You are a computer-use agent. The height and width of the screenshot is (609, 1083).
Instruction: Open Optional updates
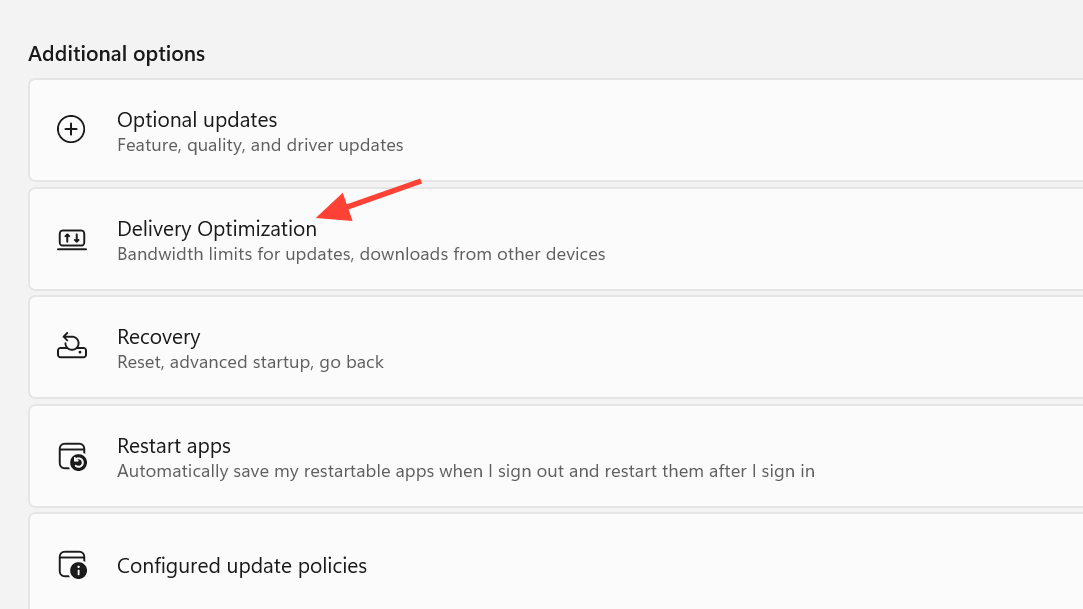(x=197, y=120)
